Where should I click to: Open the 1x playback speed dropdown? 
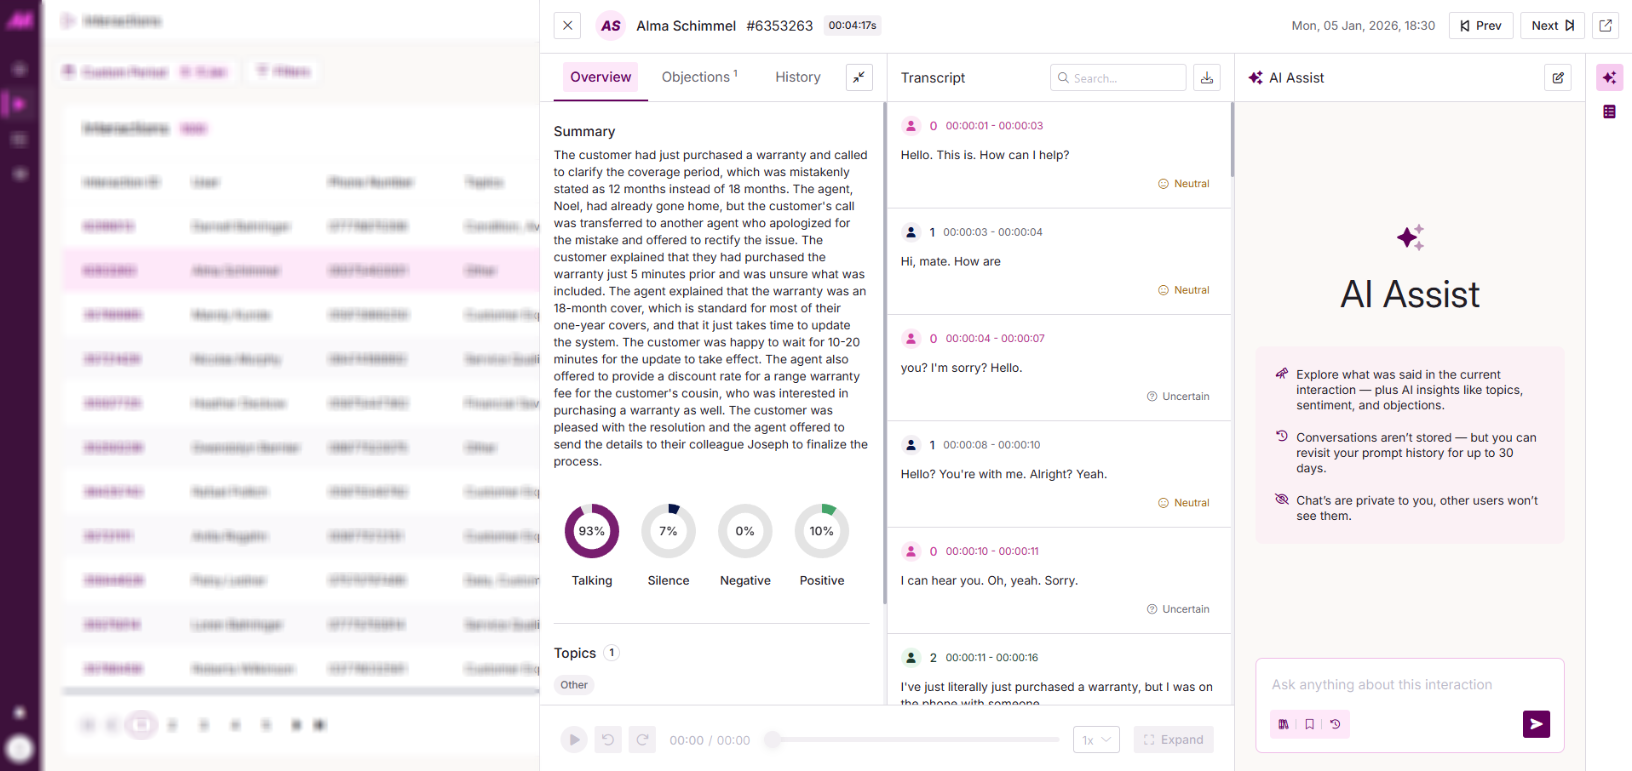pos(1096,740)
